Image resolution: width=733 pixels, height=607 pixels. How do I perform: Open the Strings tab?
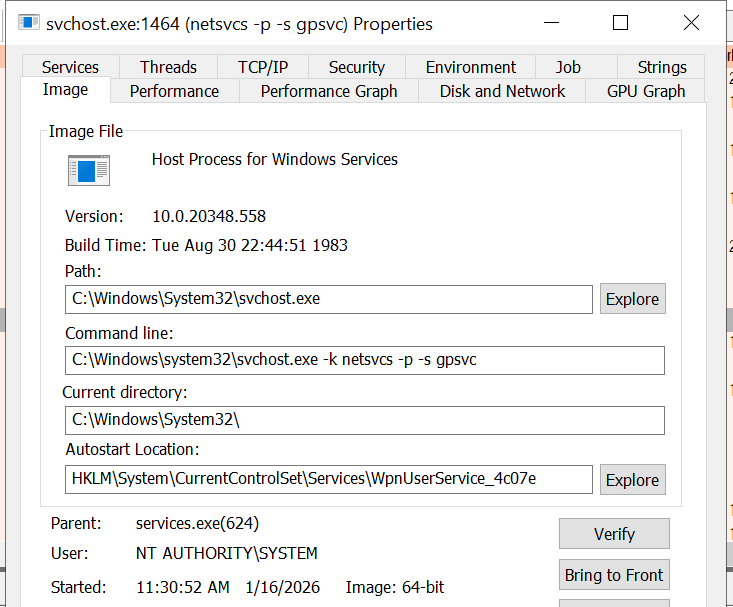click(662, 67)
